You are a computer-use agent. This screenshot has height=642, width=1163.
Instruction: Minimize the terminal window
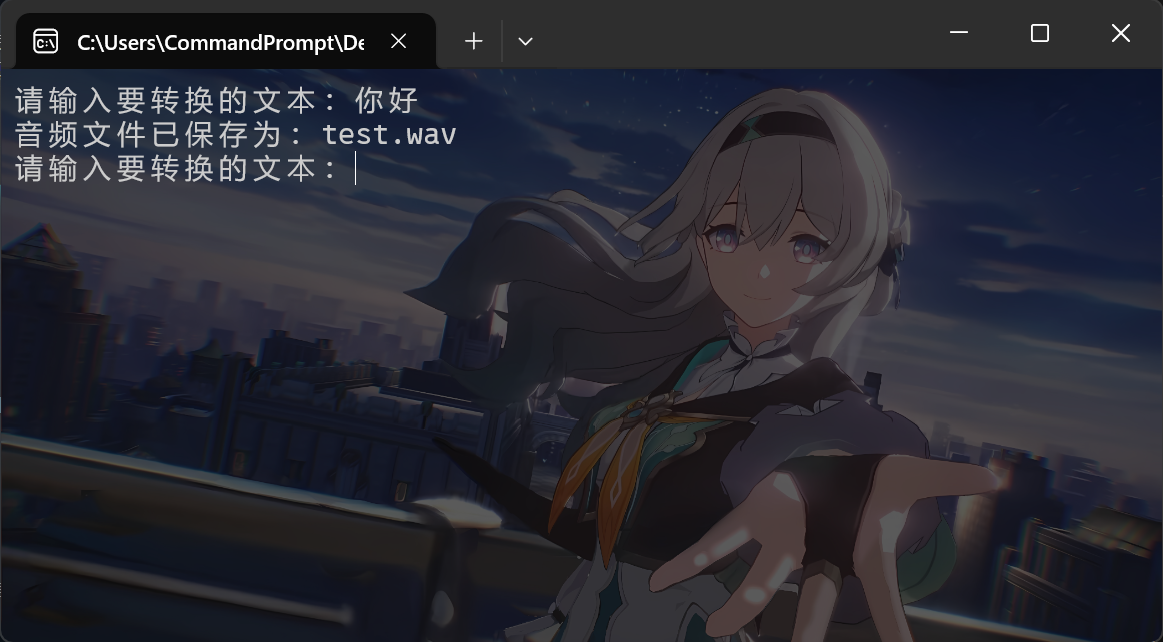[x=959, y=33]
